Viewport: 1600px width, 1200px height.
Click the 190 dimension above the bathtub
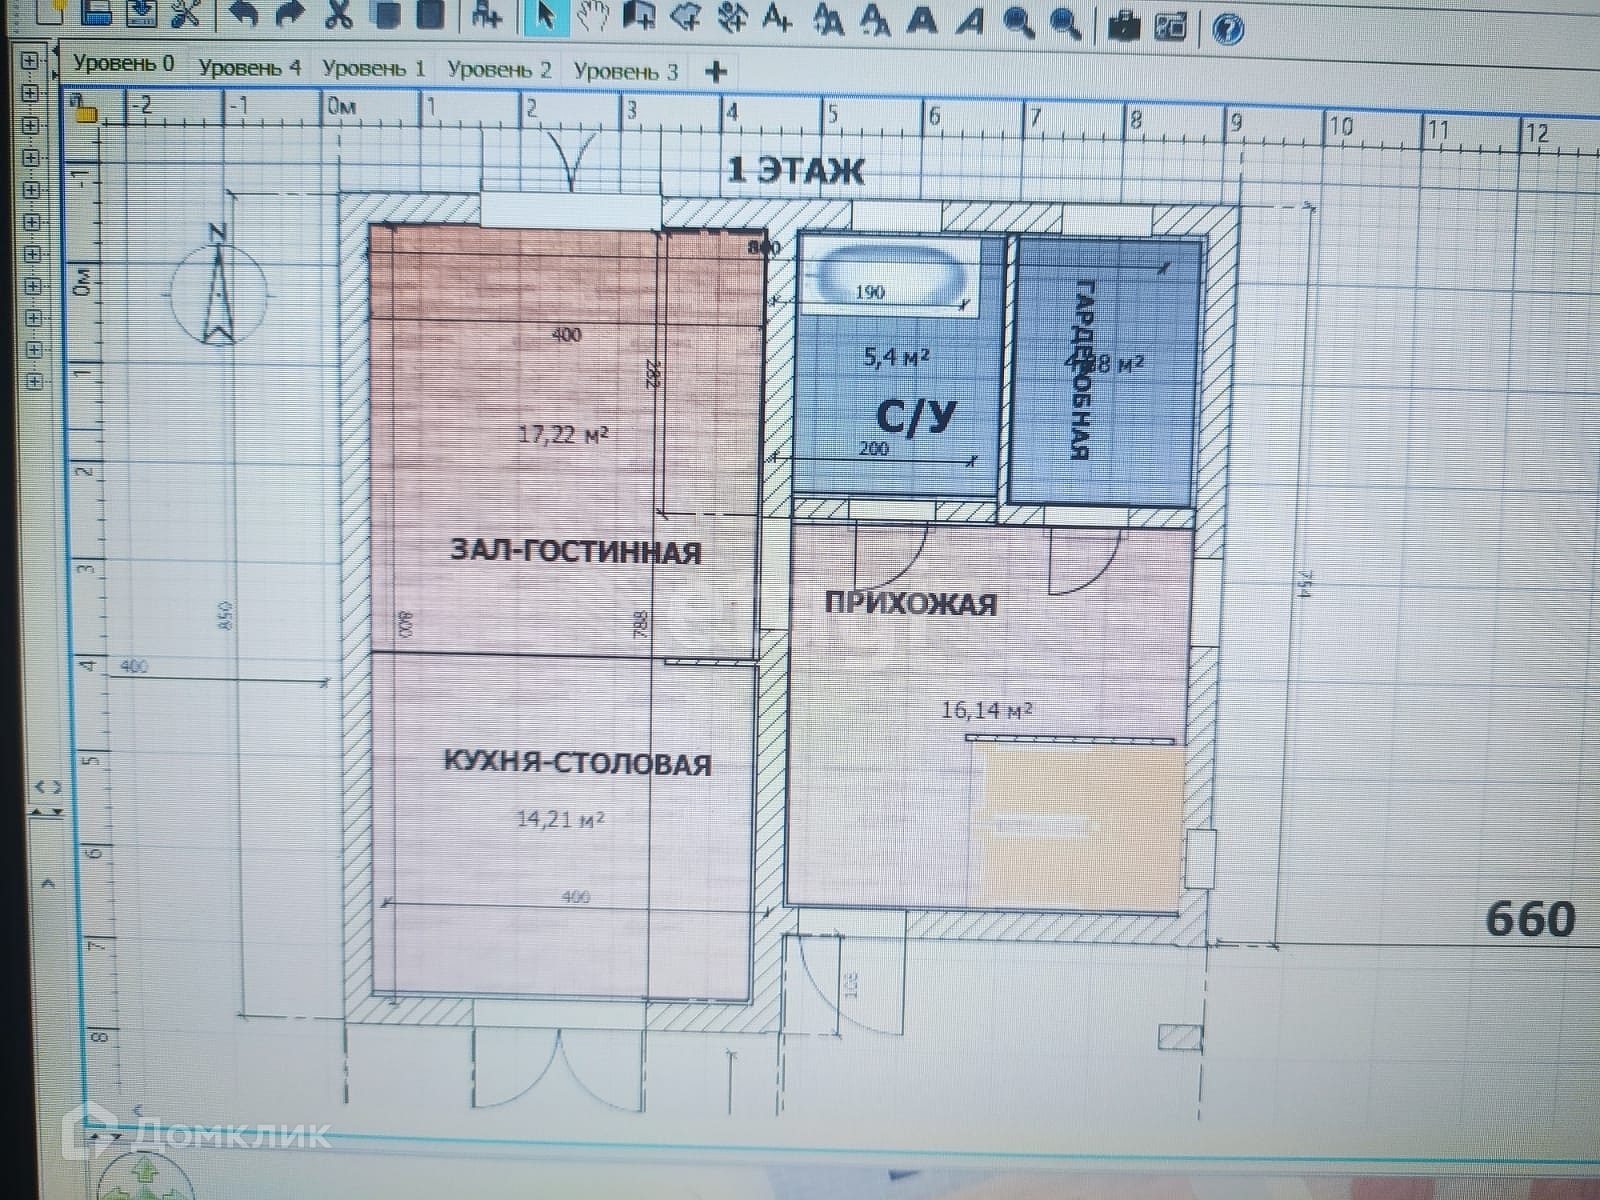(x=870, y=292)
